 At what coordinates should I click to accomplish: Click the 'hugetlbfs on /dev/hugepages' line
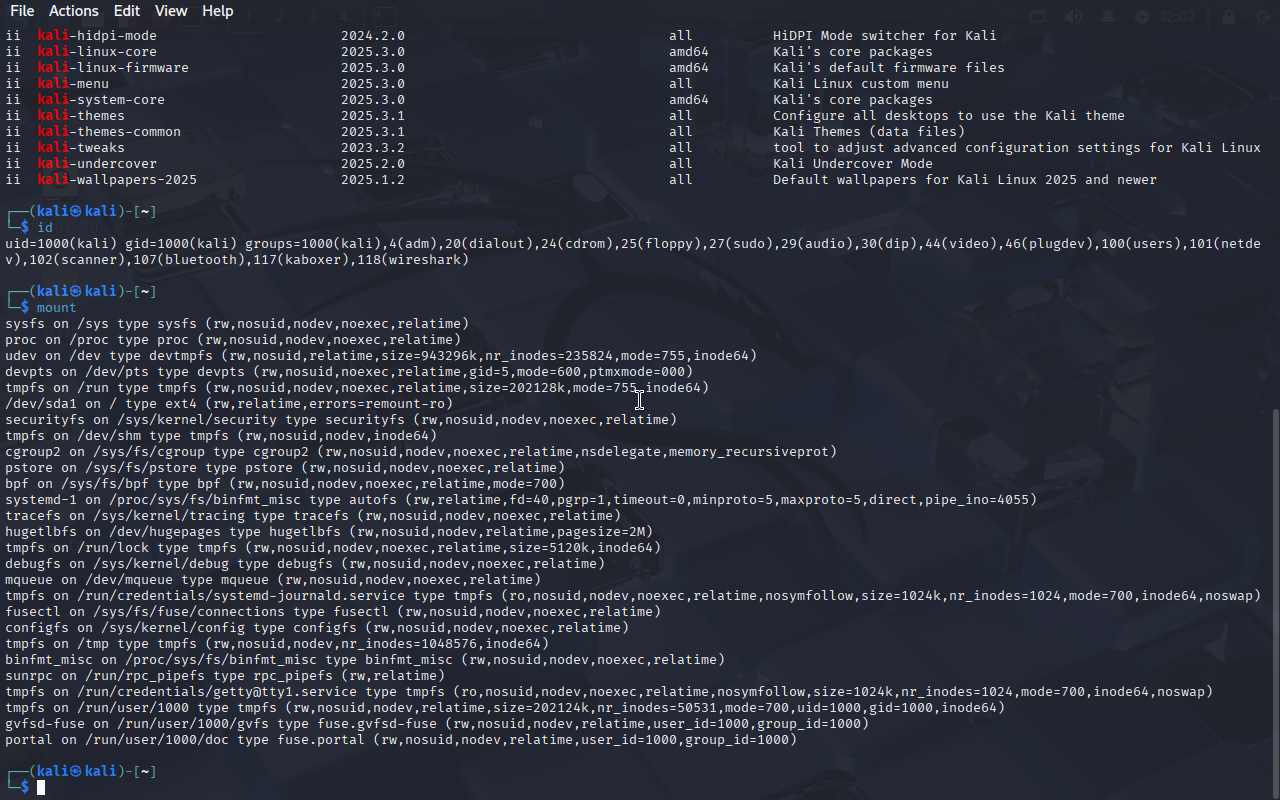pos(329,532)
